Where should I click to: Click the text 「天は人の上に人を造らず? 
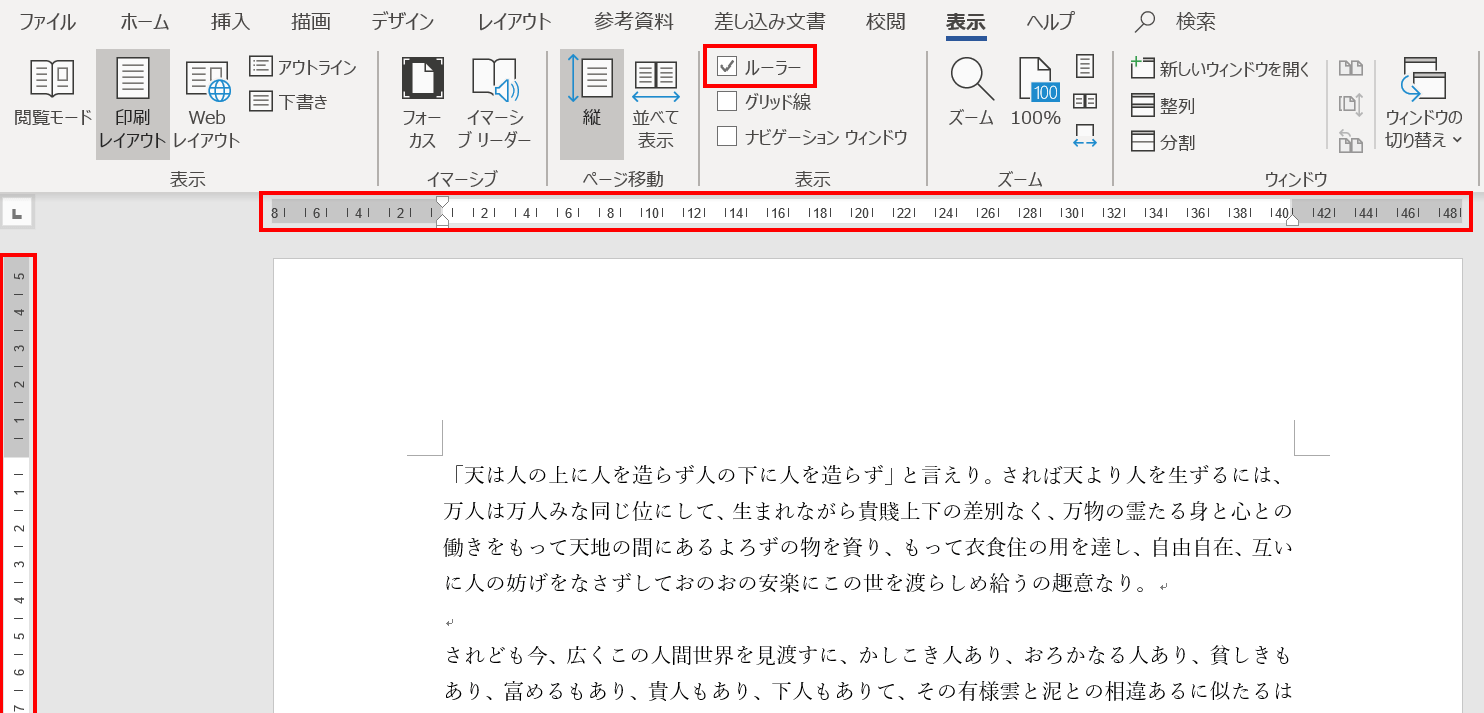tap(669, 474)
